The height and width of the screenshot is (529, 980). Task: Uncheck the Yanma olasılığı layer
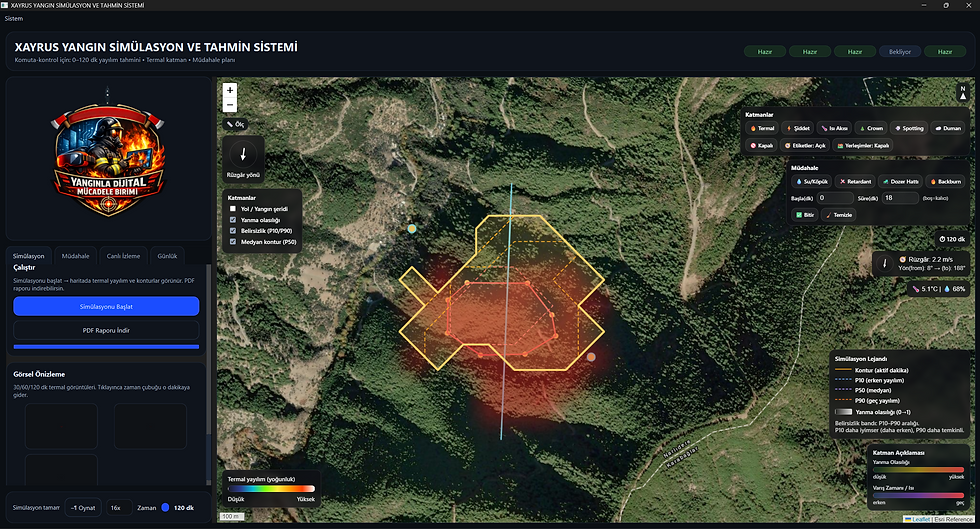click(x=233, y=220)
